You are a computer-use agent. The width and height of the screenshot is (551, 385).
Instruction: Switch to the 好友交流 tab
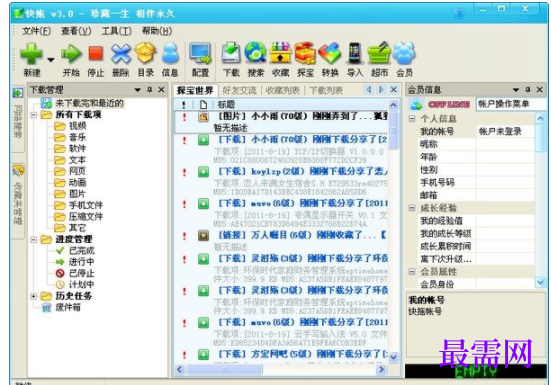[x=239, y=90]
